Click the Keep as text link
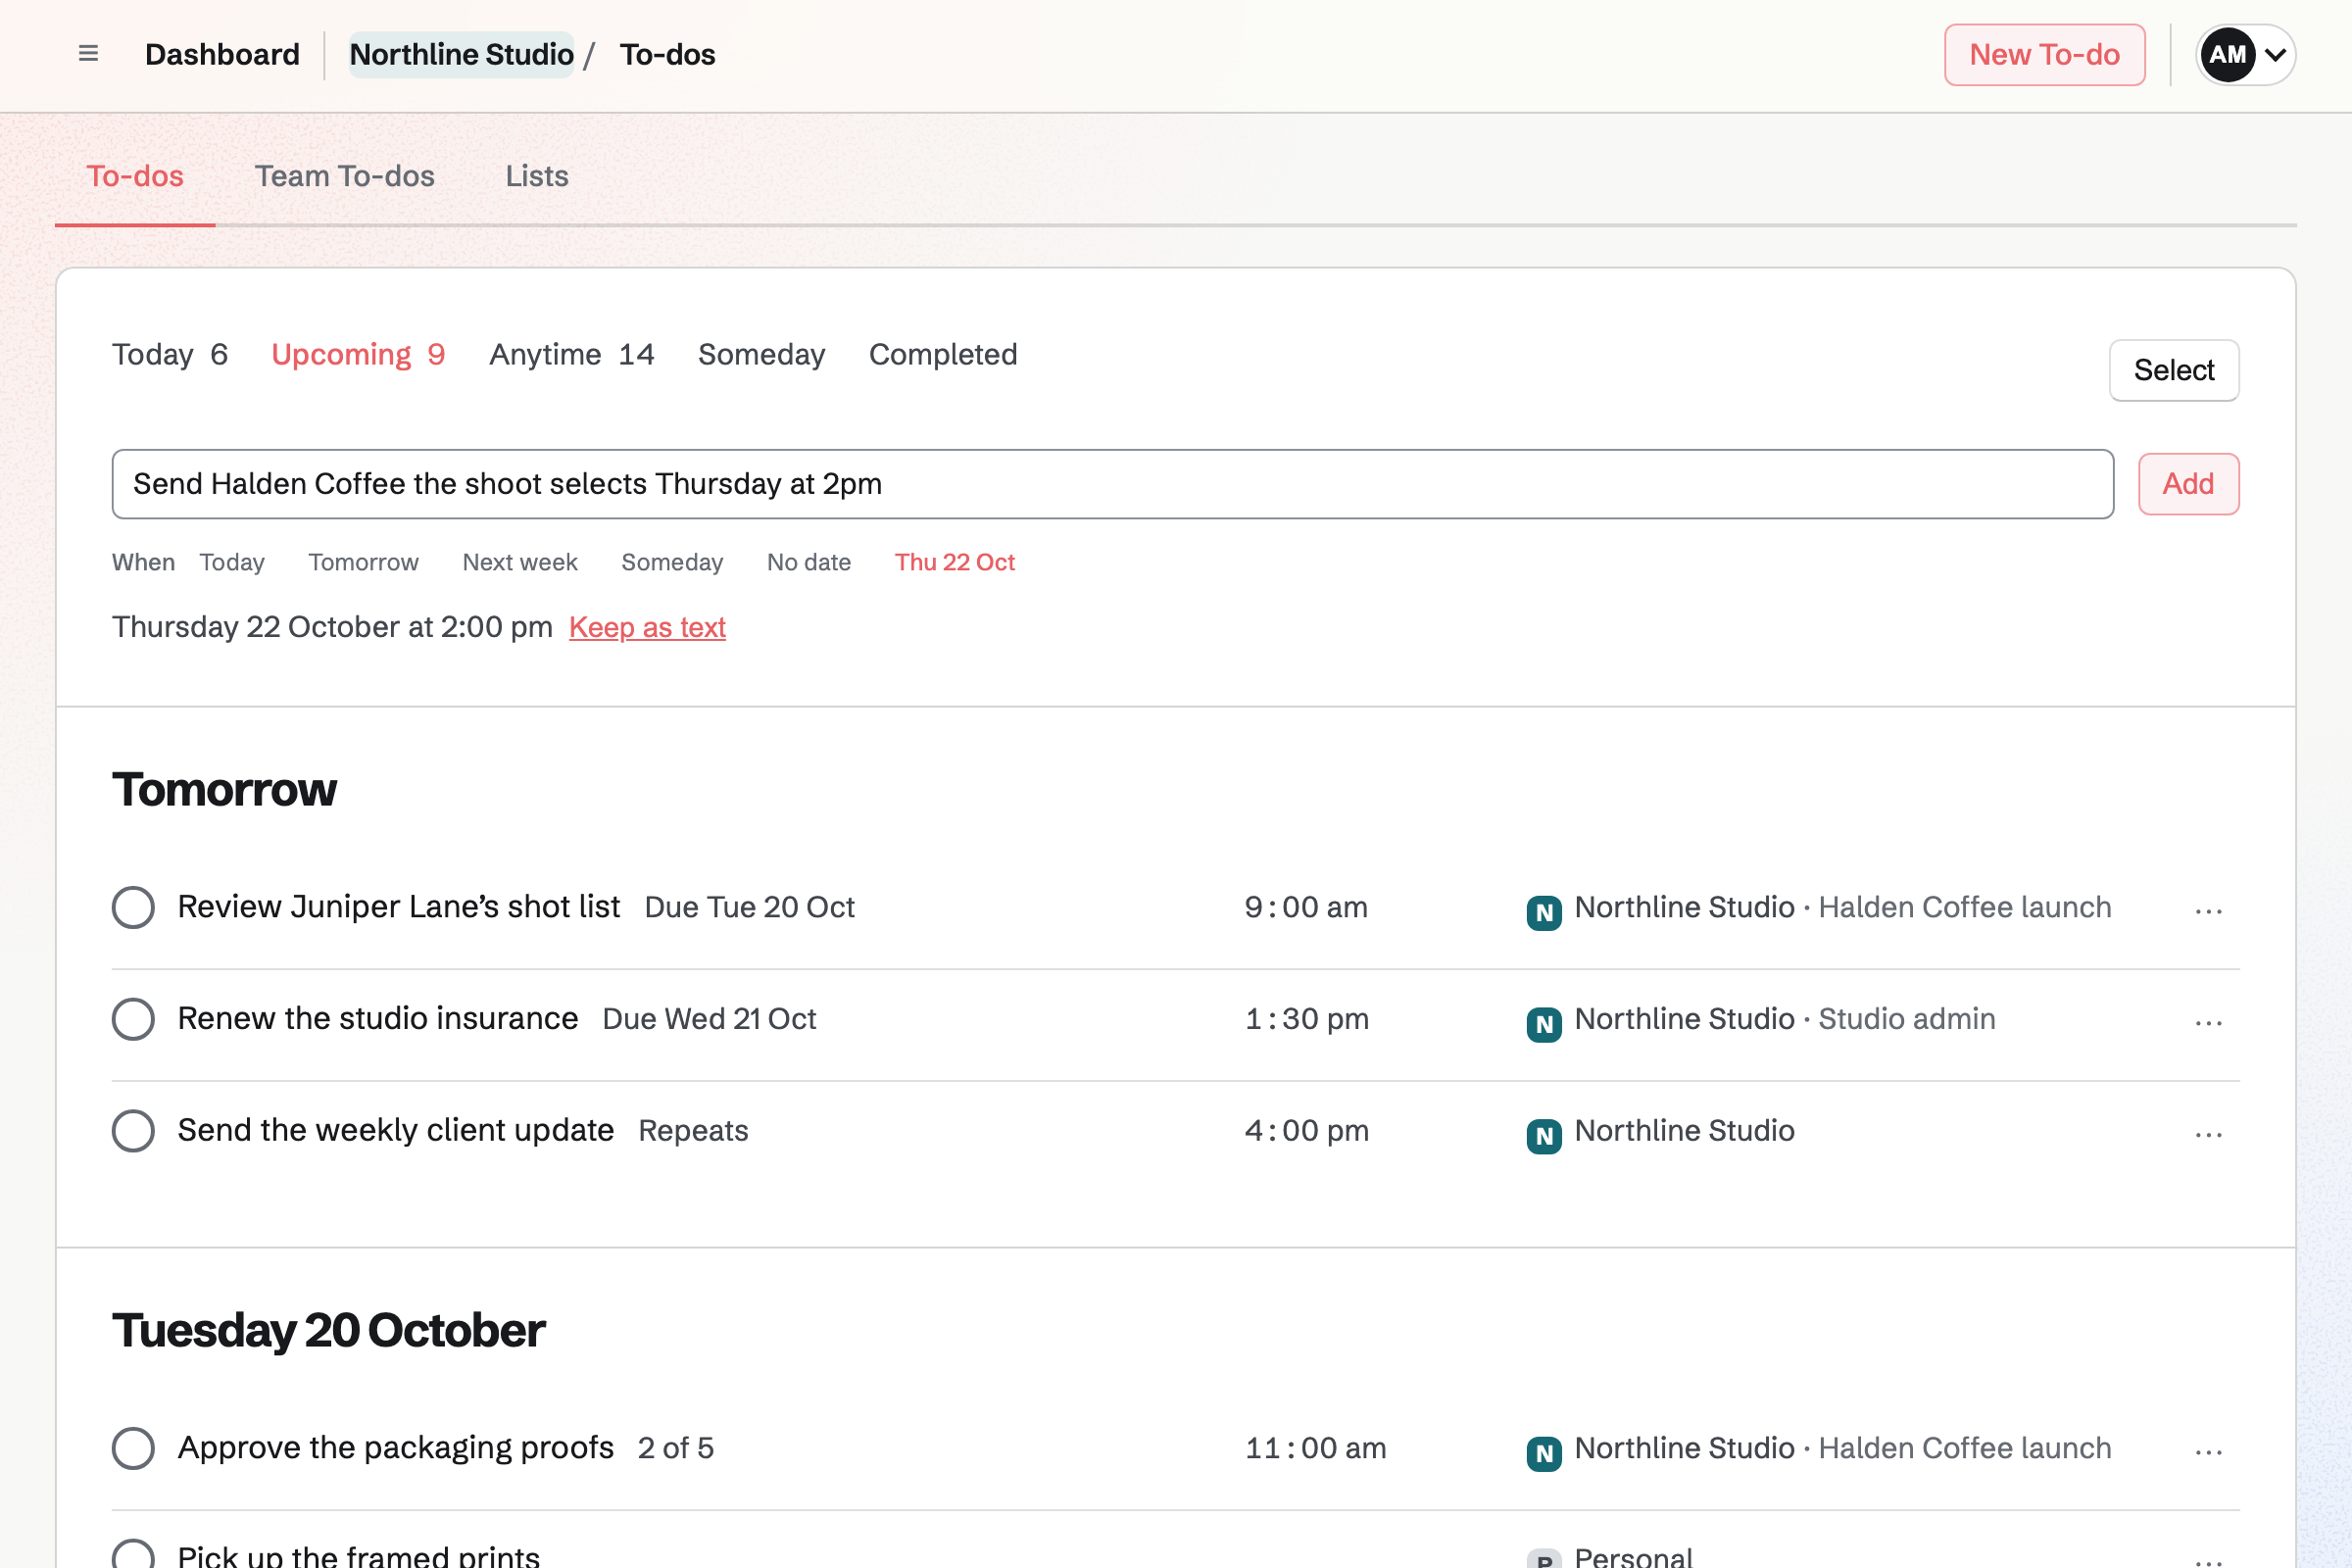 pyautogui.click(x=647, y=627)
